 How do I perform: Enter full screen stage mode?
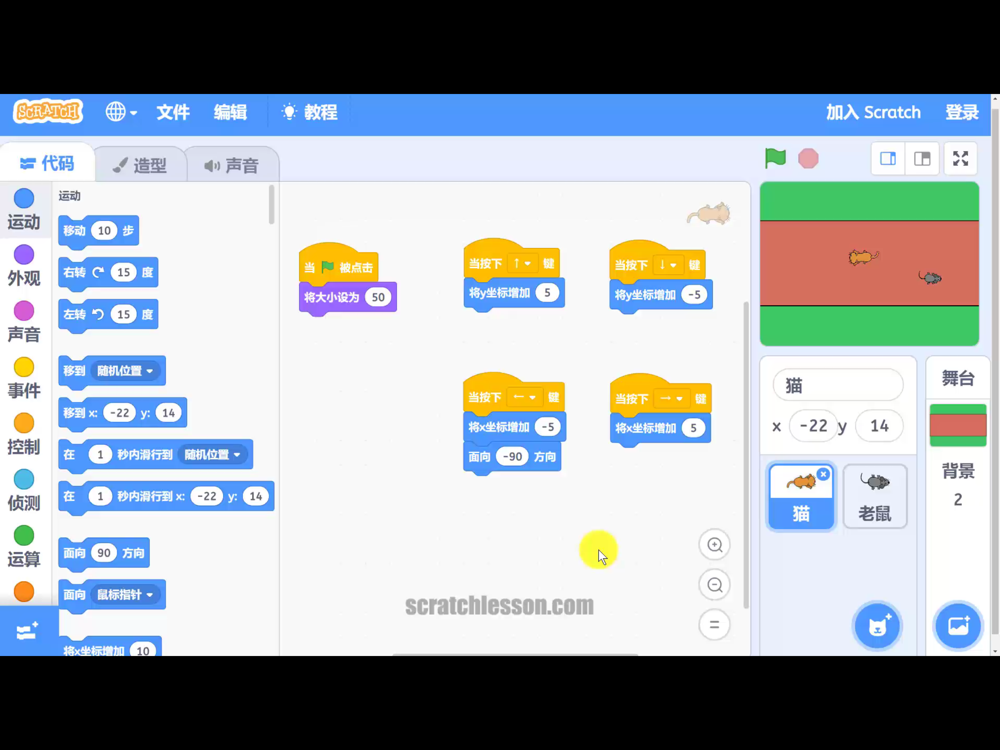click(960, 158)
